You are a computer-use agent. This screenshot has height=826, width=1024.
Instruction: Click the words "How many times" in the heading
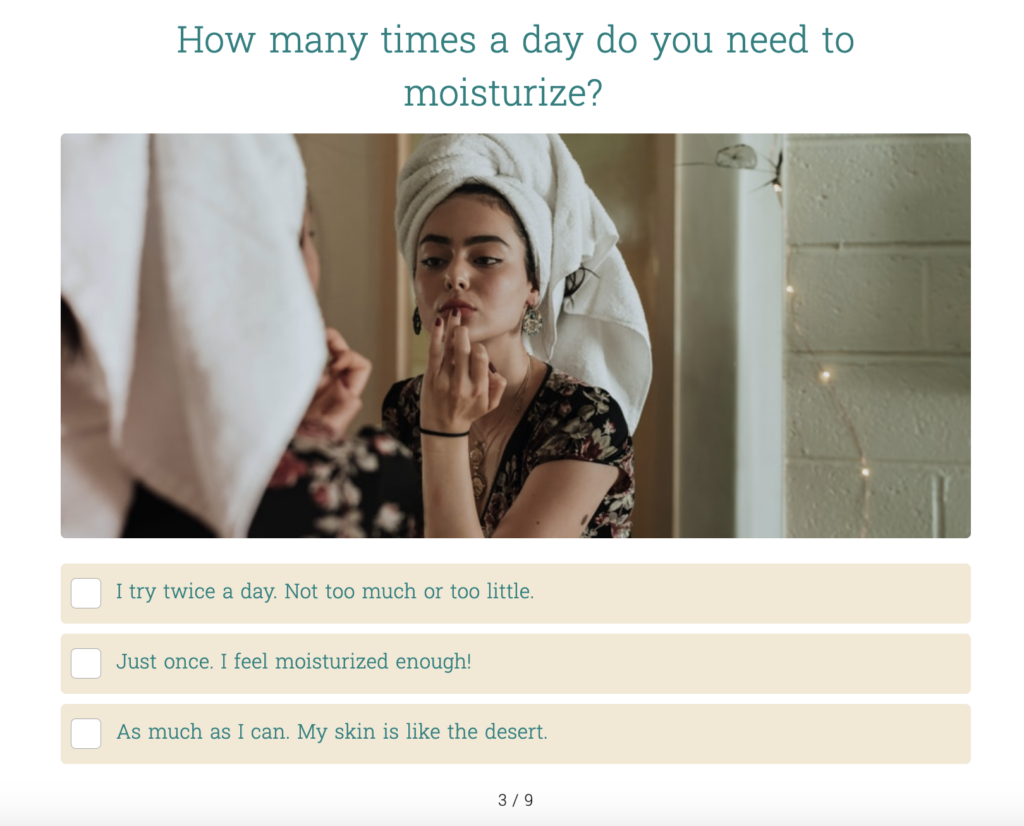coord(325,40)
